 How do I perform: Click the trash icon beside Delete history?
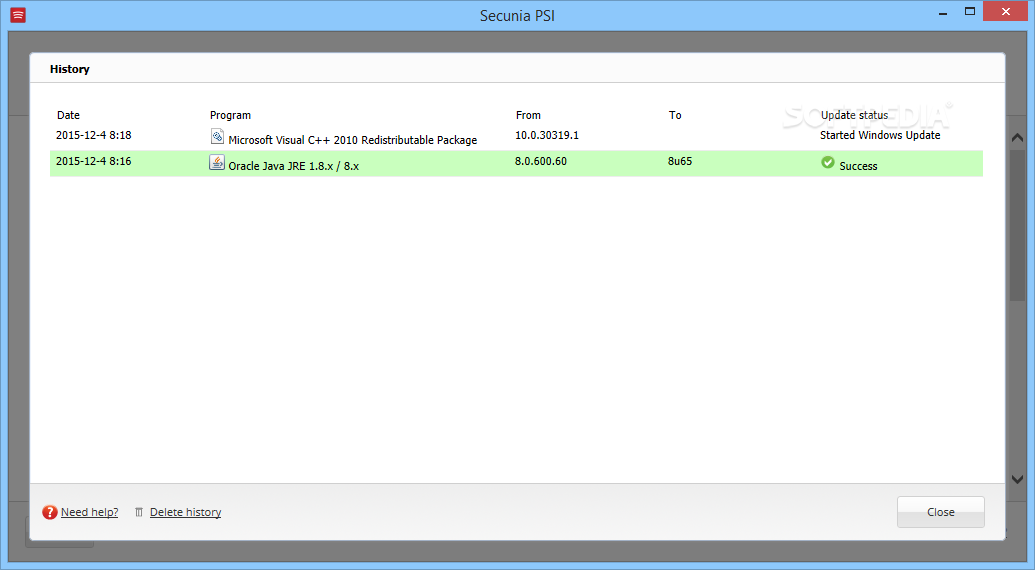tap(139, 512)
